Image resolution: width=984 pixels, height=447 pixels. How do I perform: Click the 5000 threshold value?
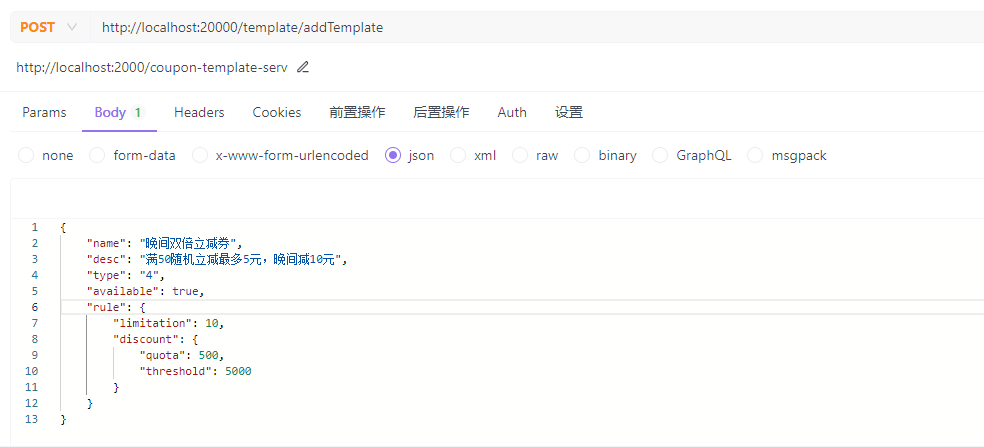238,372
